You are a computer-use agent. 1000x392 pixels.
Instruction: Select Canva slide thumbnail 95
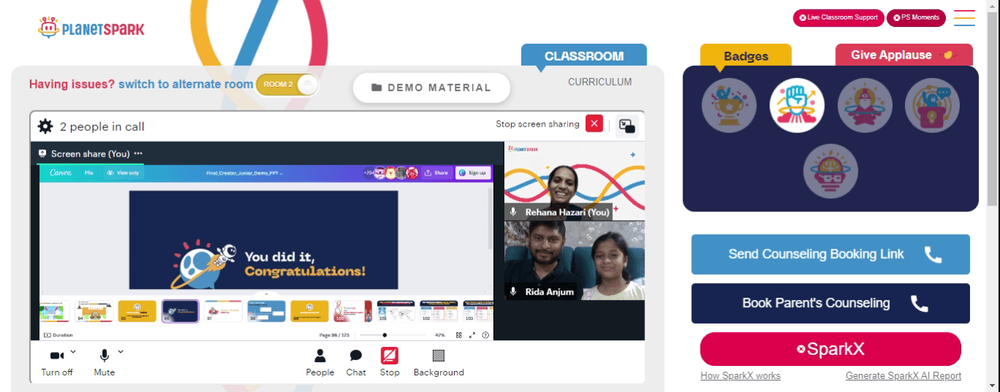click(x=137, y=312)
